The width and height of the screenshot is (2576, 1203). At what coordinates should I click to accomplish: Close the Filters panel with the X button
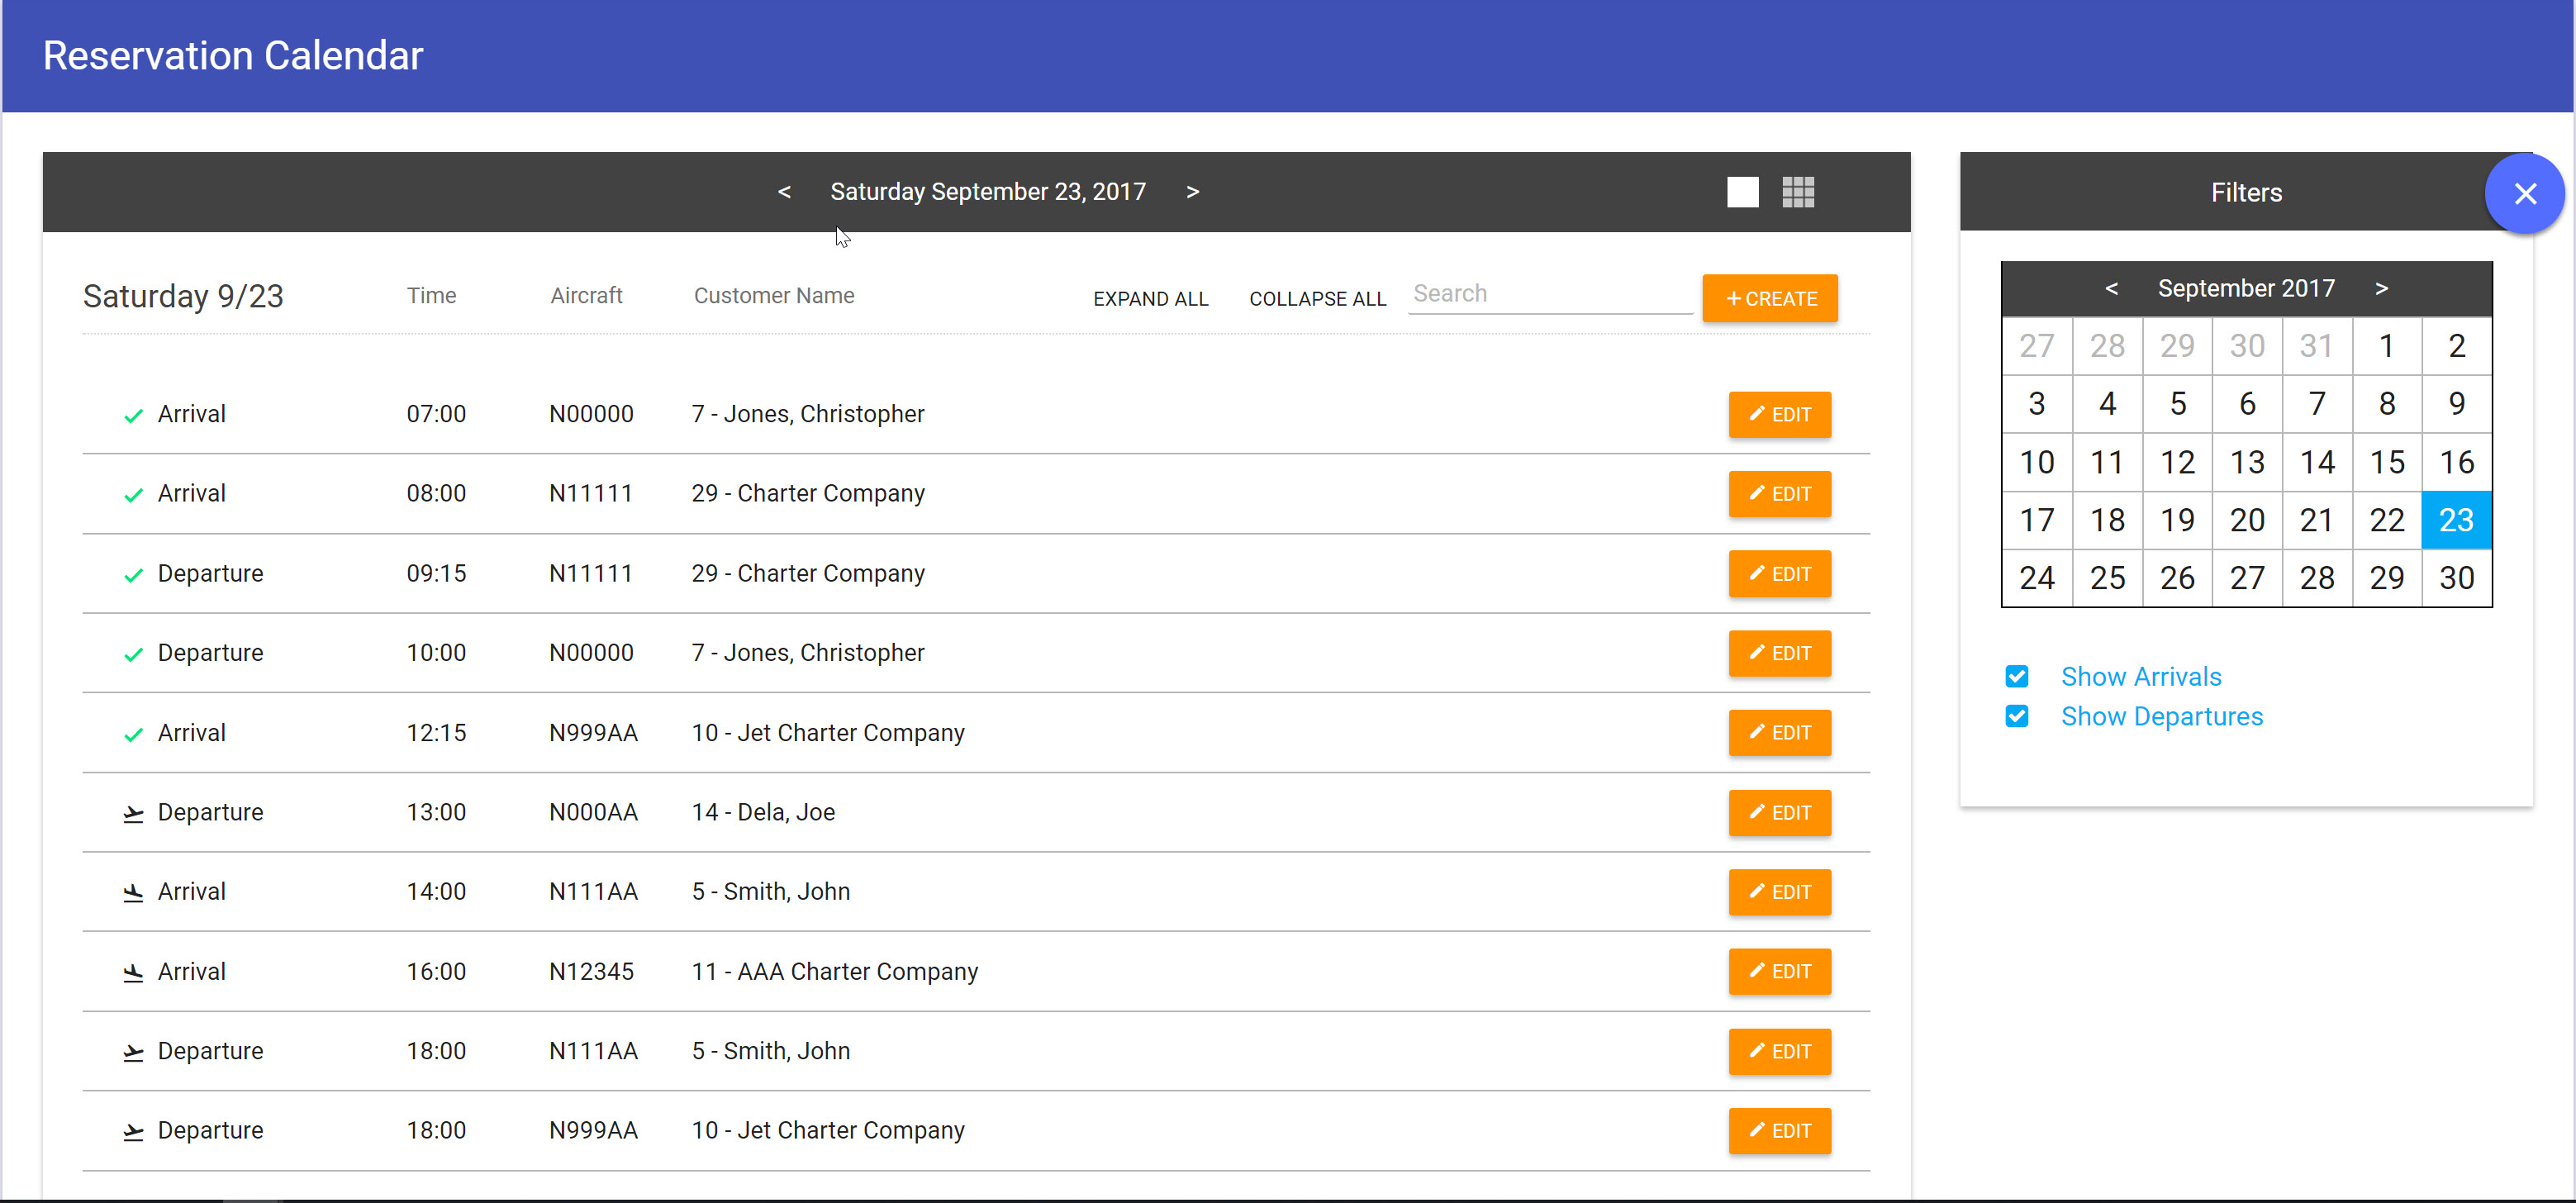2523,194
